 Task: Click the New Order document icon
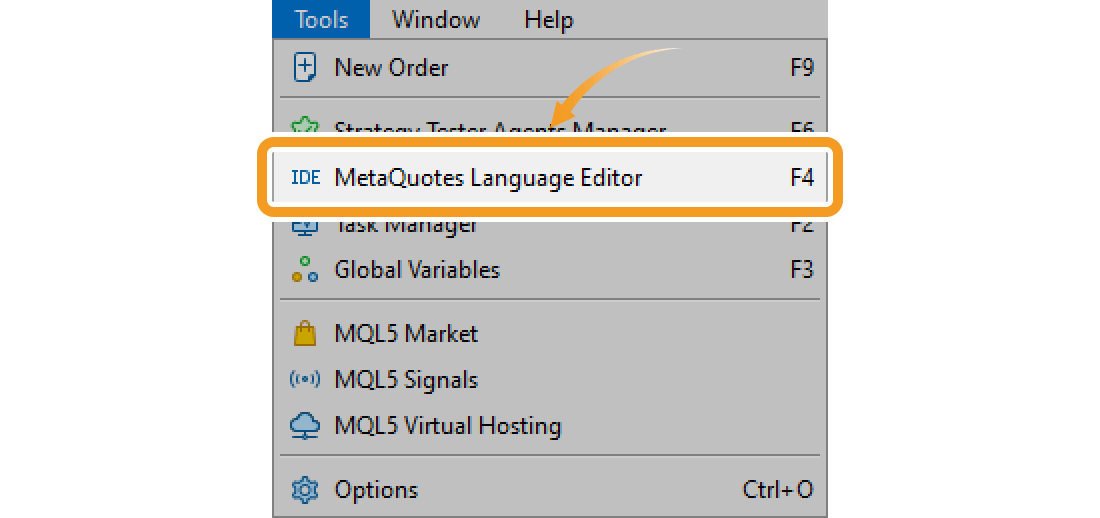304,68
